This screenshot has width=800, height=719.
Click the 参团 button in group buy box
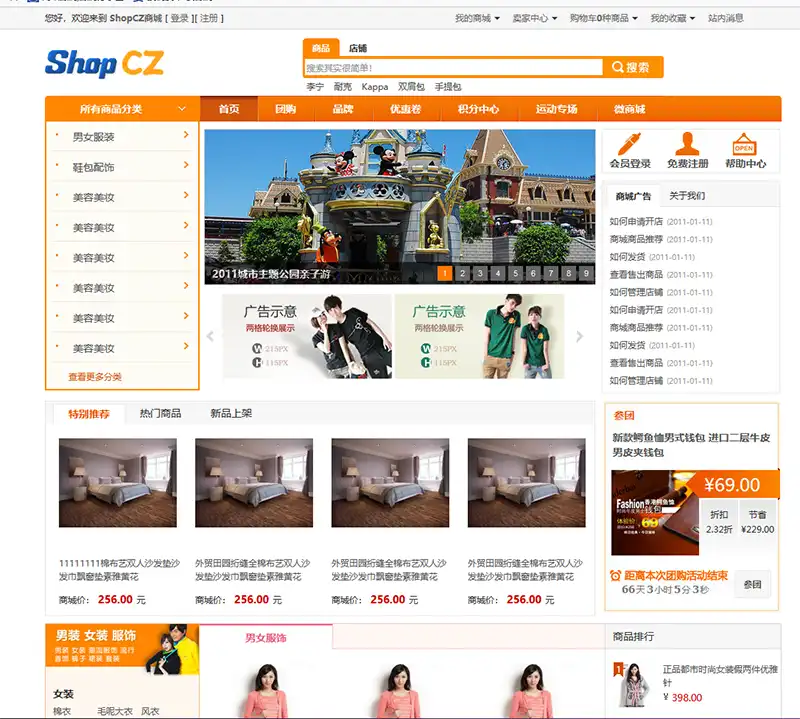[x=753, y=584]
